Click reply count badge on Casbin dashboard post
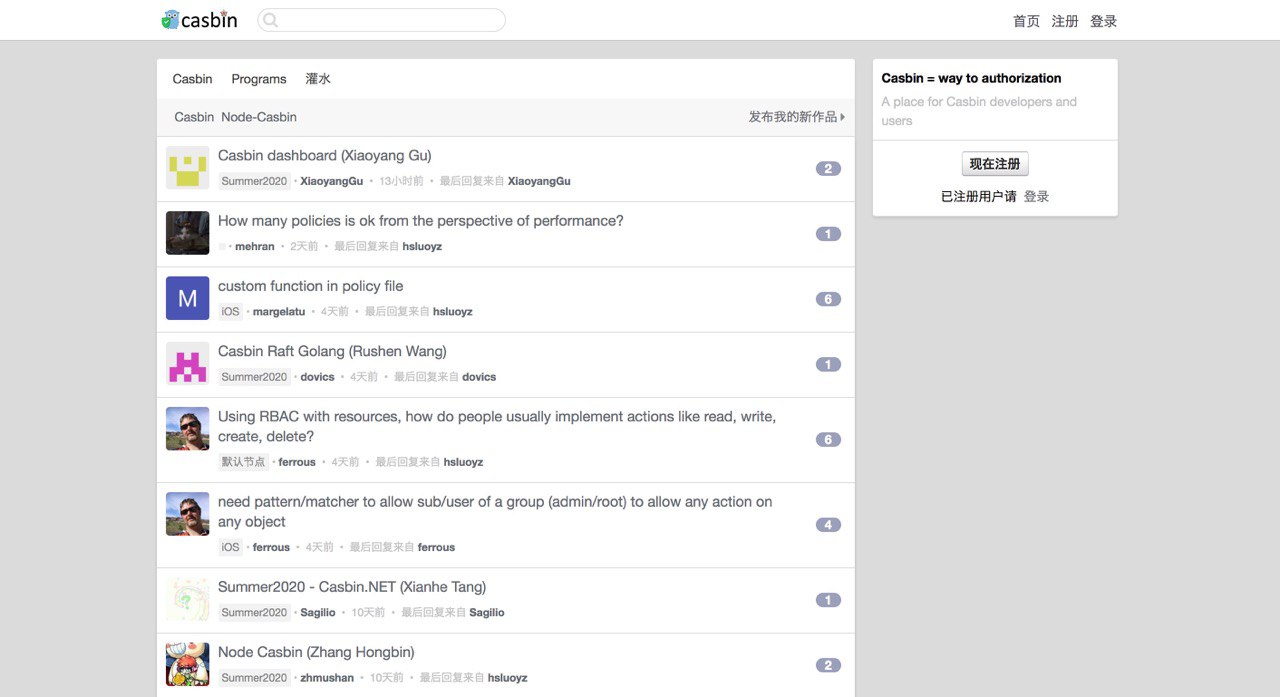1280x697 pixels. point(828,169)
